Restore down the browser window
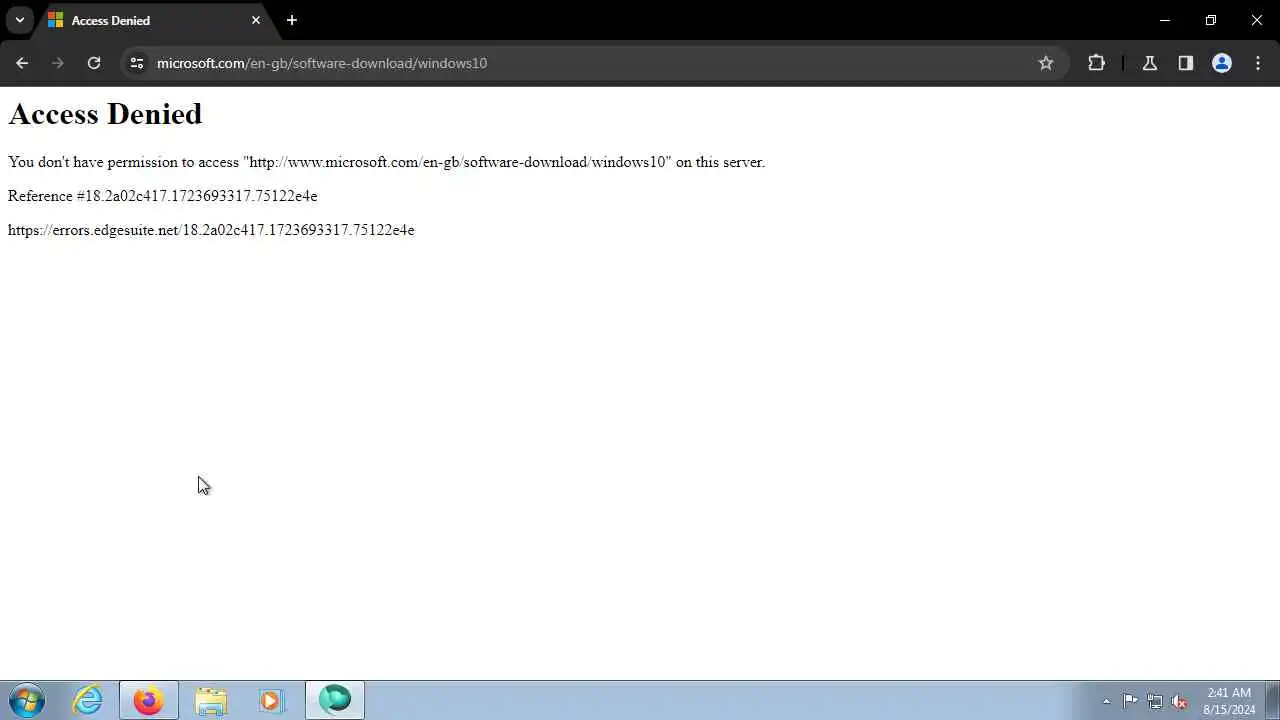 point(1211,20)
